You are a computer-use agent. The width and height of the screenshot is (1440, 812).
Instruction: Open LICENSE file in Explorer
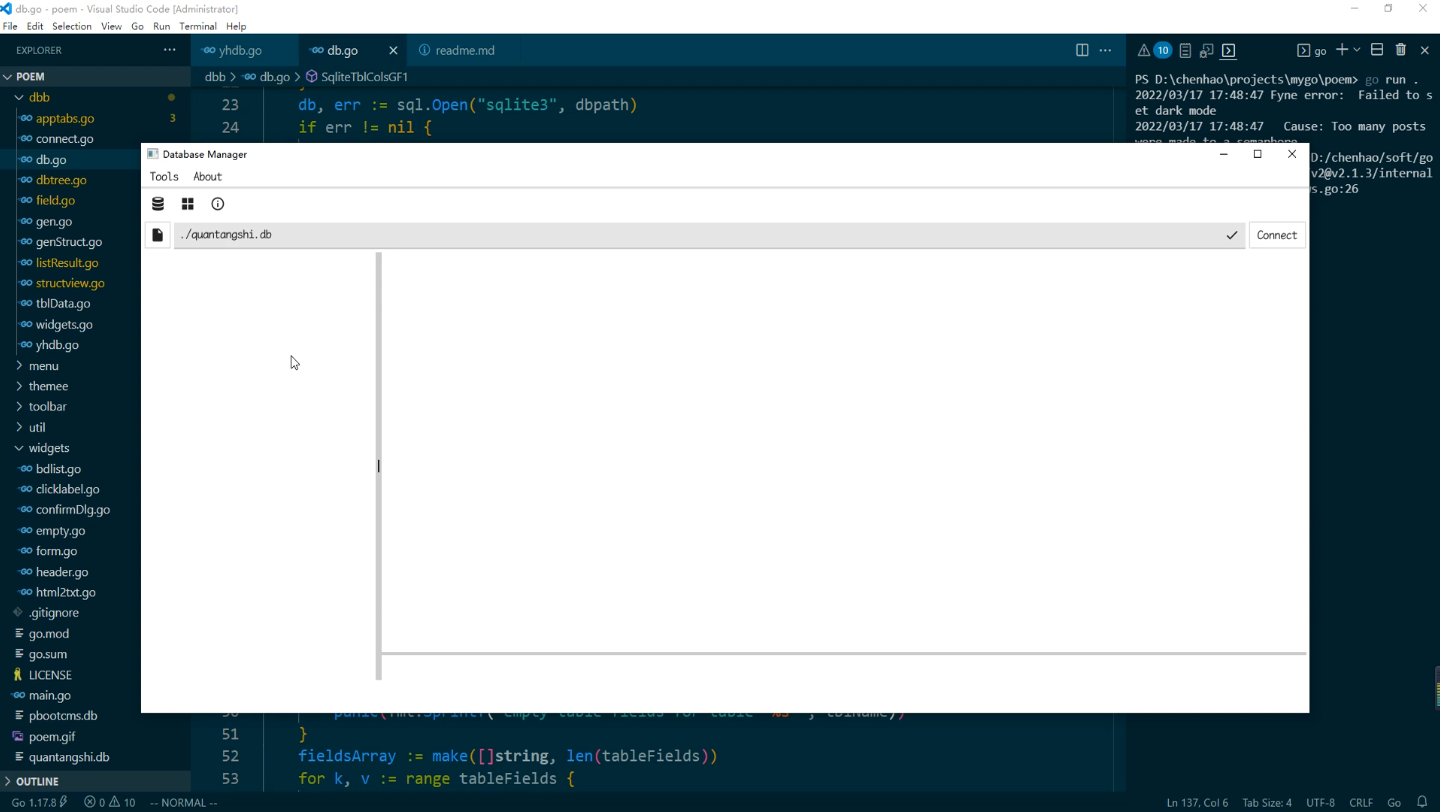[x=50, y=675]
